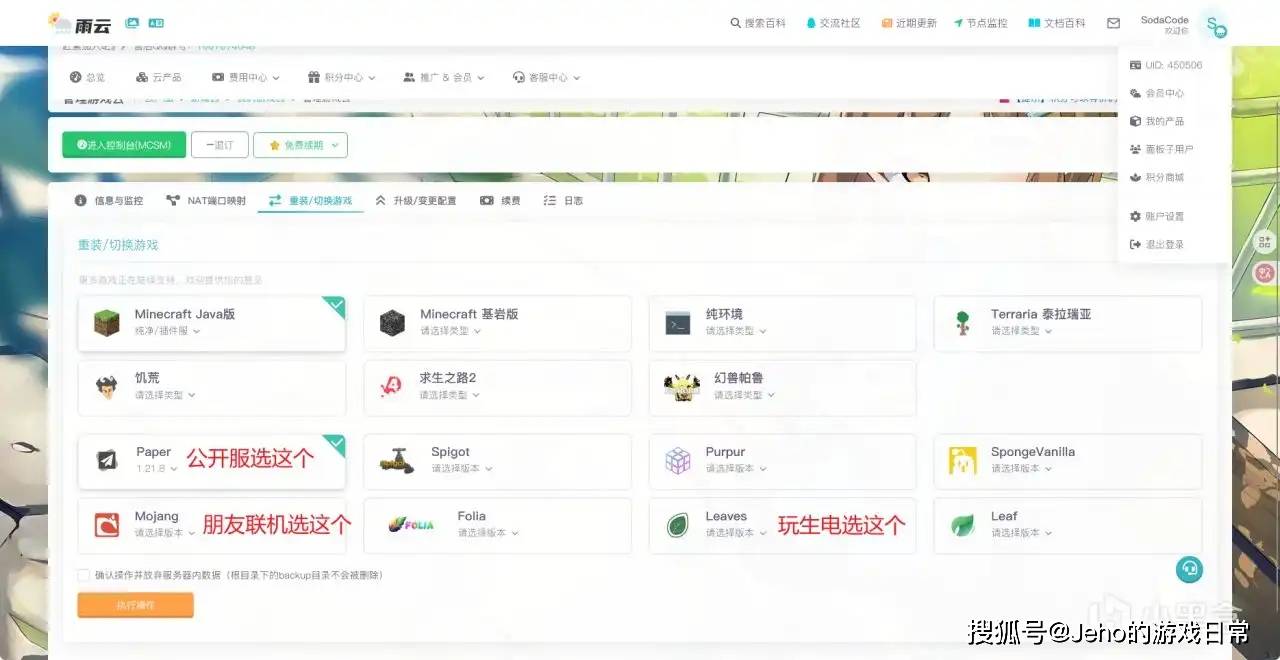Click the Minecraft 基岩版 bedrock block icon
This screenshot has height=660, width=1280.
coord(392,323)
